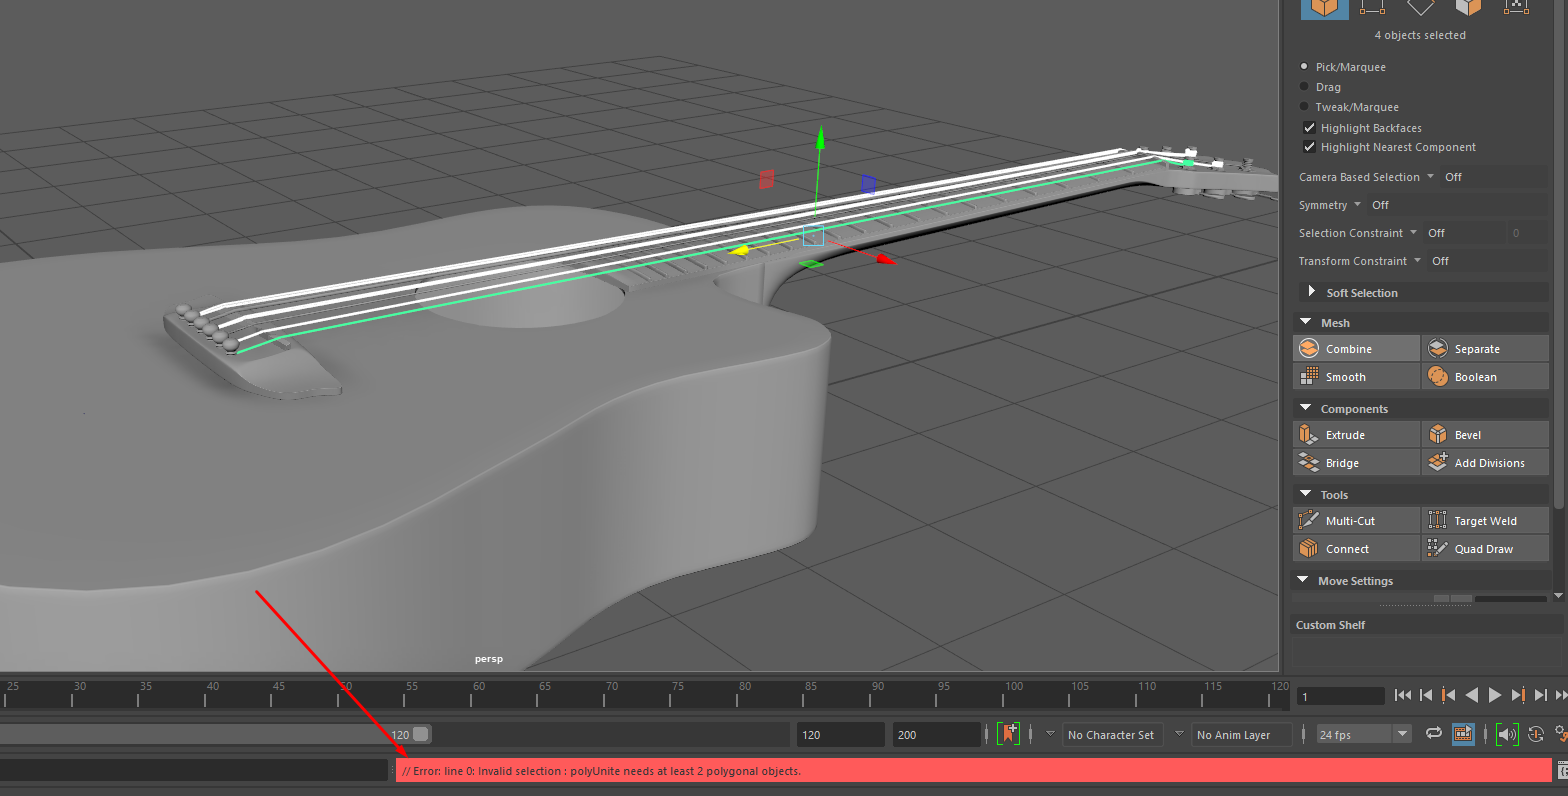Open Symmetry dropdown arrow
The height and width of the screenshot is (796, 1568).
pyautogui.click(x=1357, y=204)
